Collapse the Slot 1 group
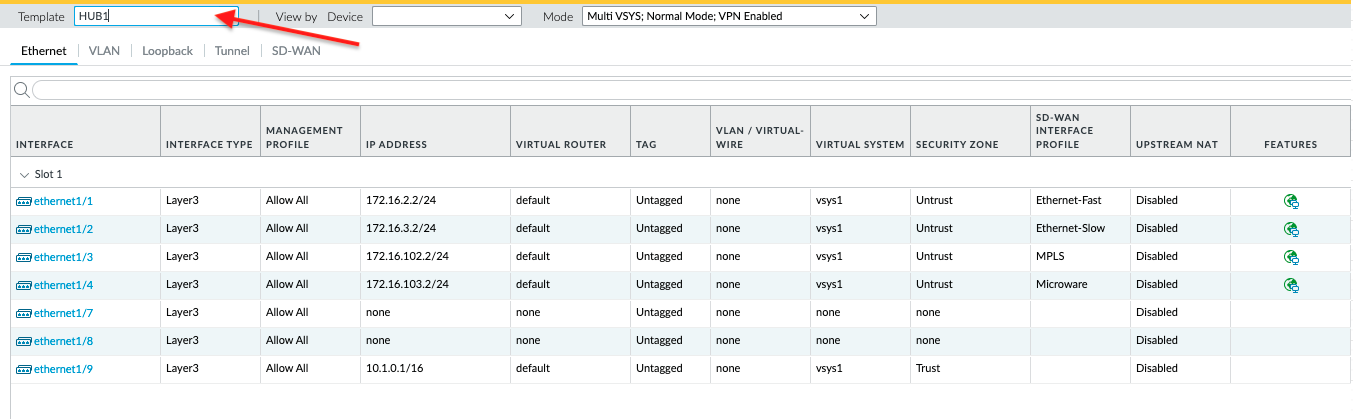 coord(24,174)
